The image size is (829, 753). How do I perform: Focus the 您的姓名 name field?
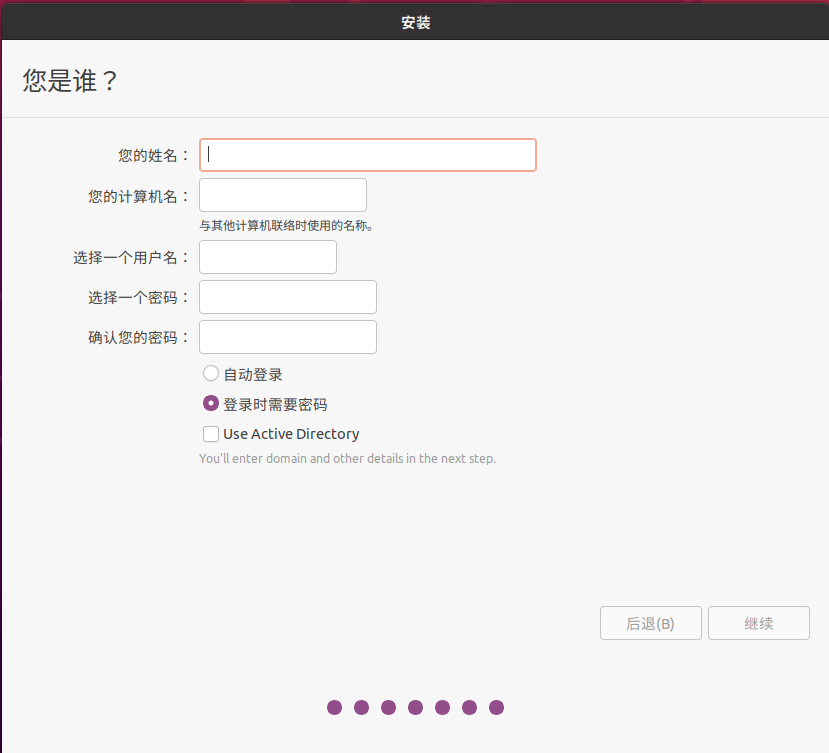367,155
